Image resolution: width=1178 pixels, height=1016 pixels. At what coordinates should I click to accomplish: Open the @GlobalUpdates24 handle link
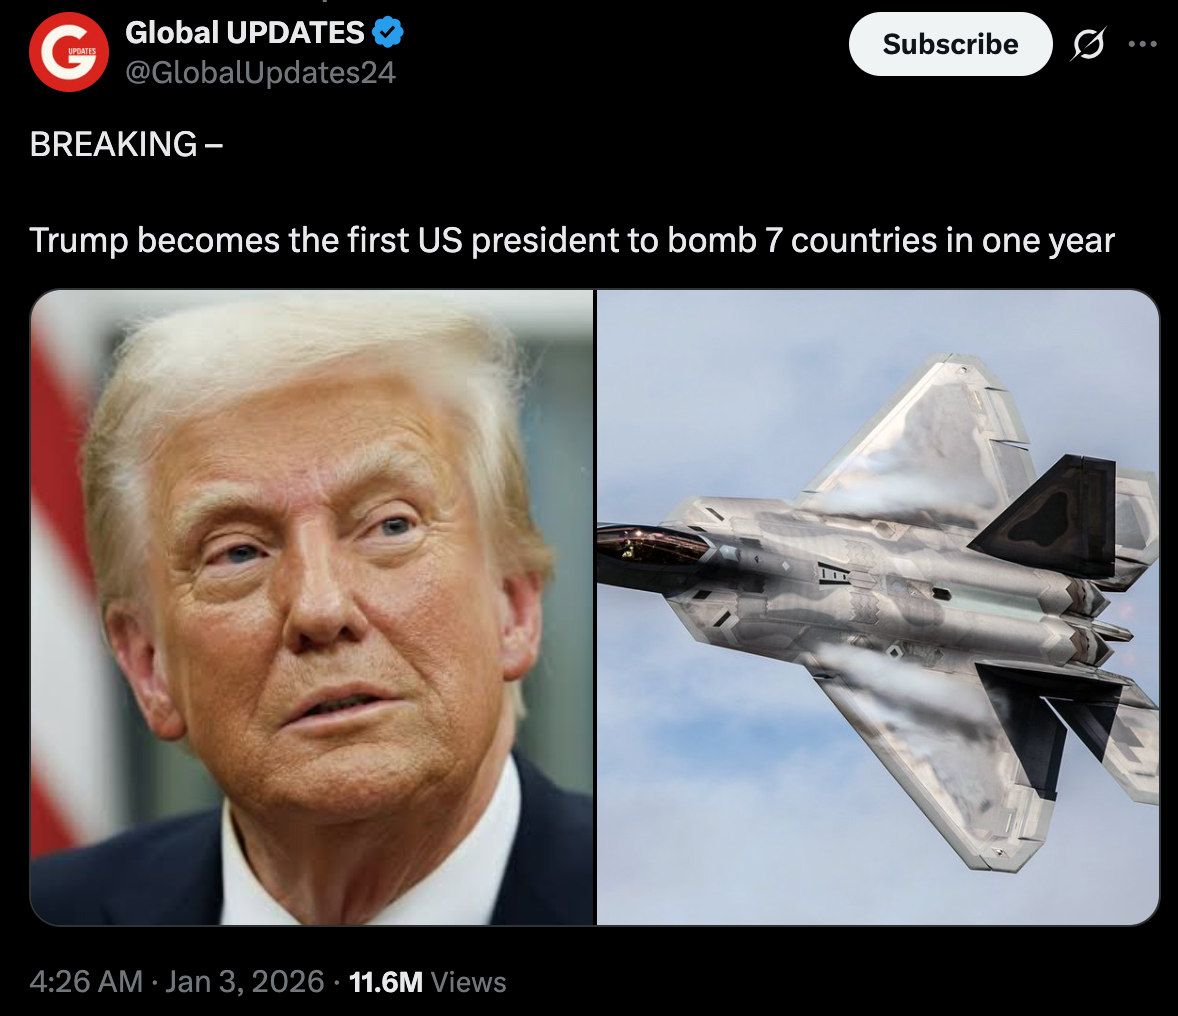coord(260,73)
